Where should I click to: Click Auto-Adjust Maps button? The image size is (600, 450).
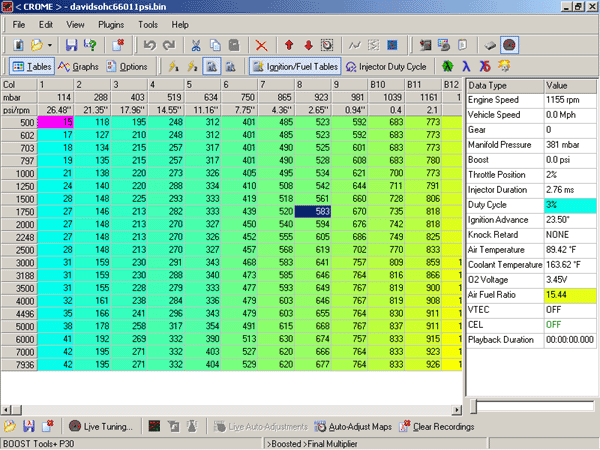[x=353, y=426]
